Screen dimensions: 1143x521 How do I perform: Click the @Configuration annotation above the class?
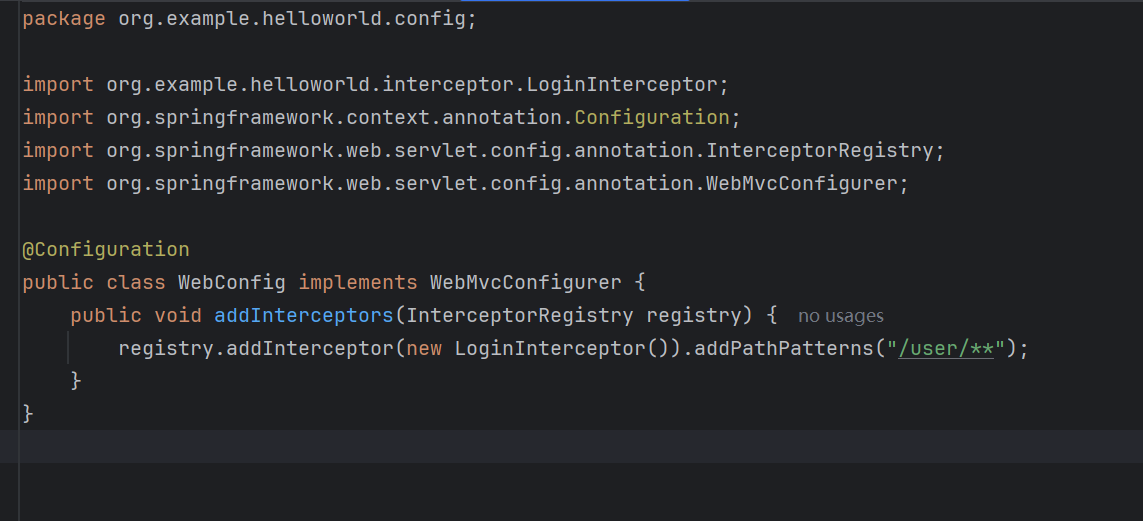(105, 249)
